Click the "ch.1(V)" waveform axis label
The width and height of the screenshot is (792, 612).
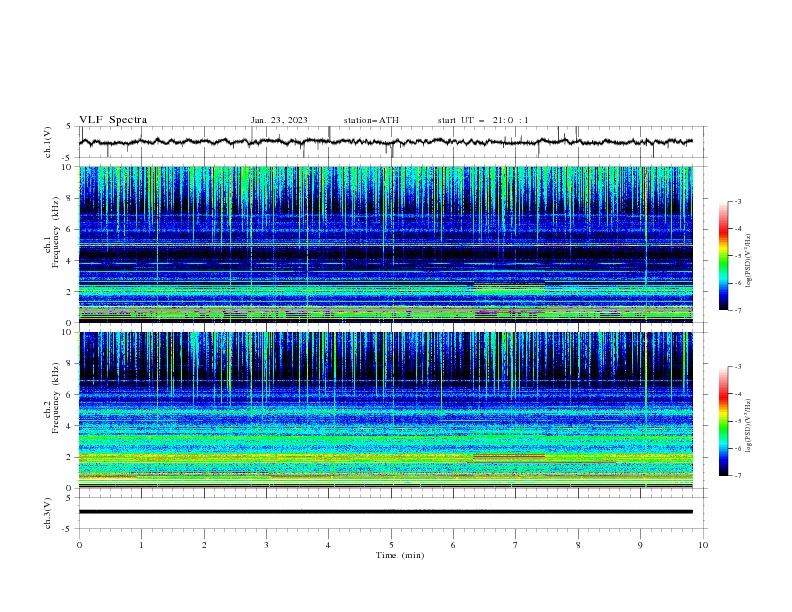pos(48,142)
